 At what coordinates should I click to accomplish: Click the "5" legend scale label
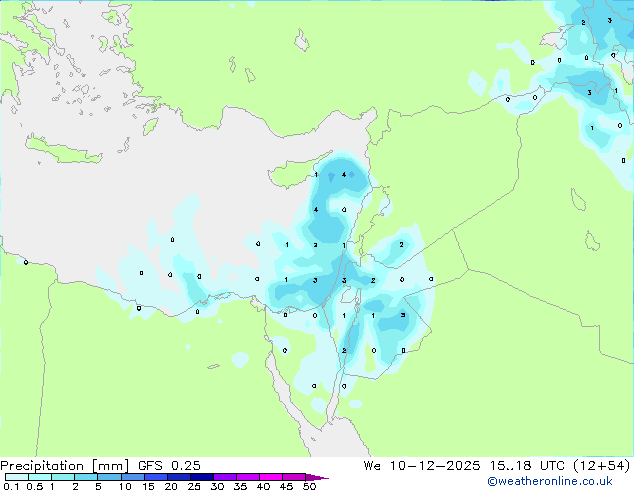(x=98, y=486)
